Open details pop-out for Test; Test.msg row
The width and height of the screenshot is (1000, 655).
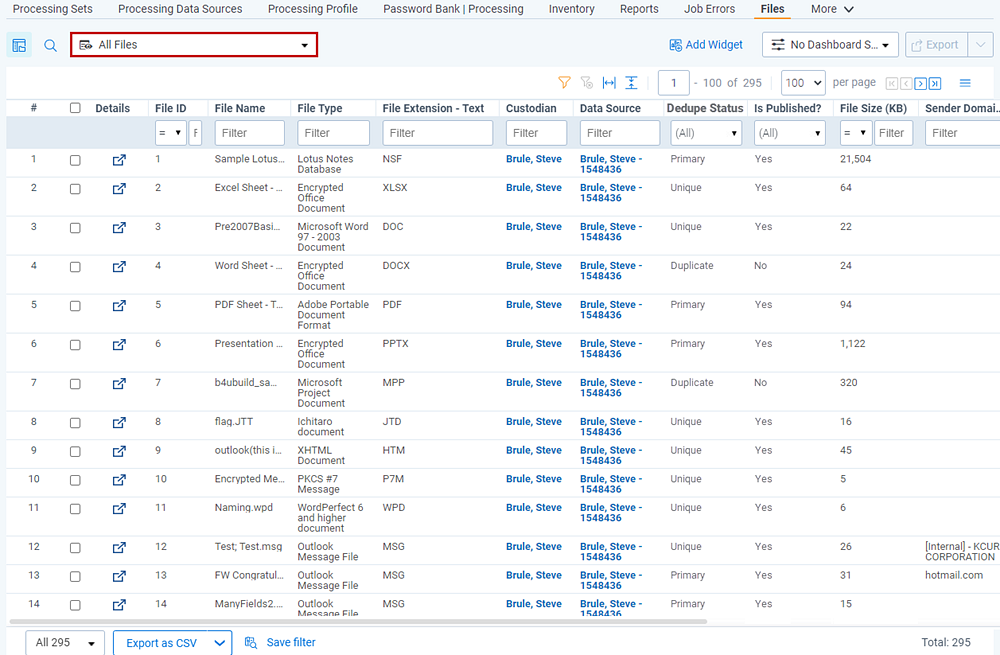(119, 547)
